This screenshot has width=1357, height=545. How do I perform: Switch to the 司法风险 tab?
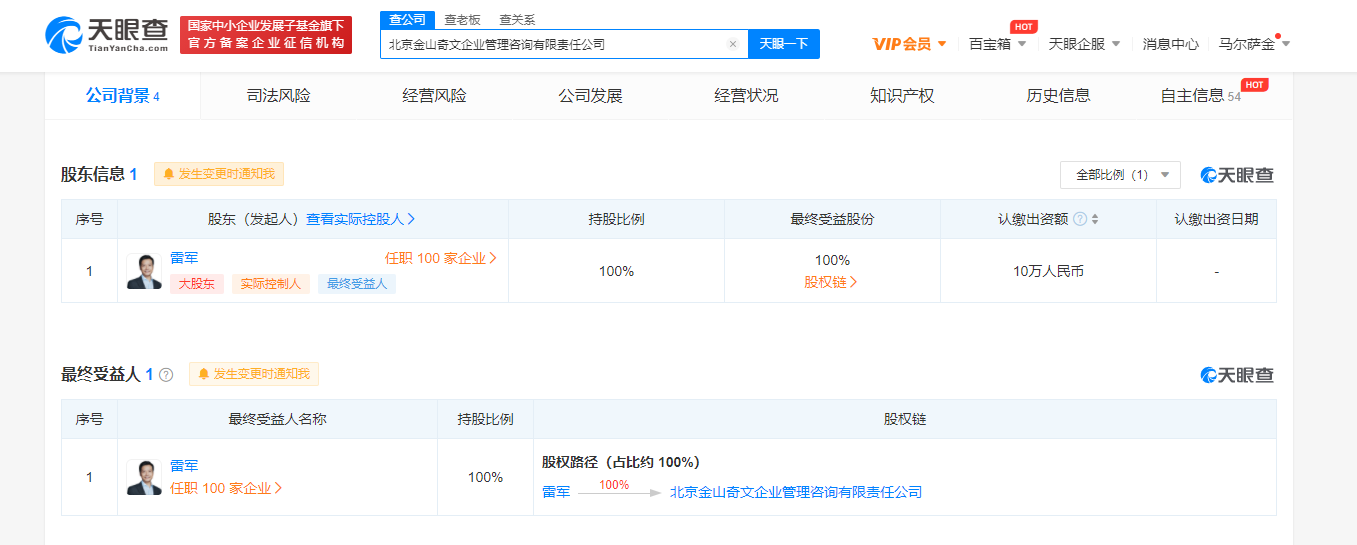[279, 96]
